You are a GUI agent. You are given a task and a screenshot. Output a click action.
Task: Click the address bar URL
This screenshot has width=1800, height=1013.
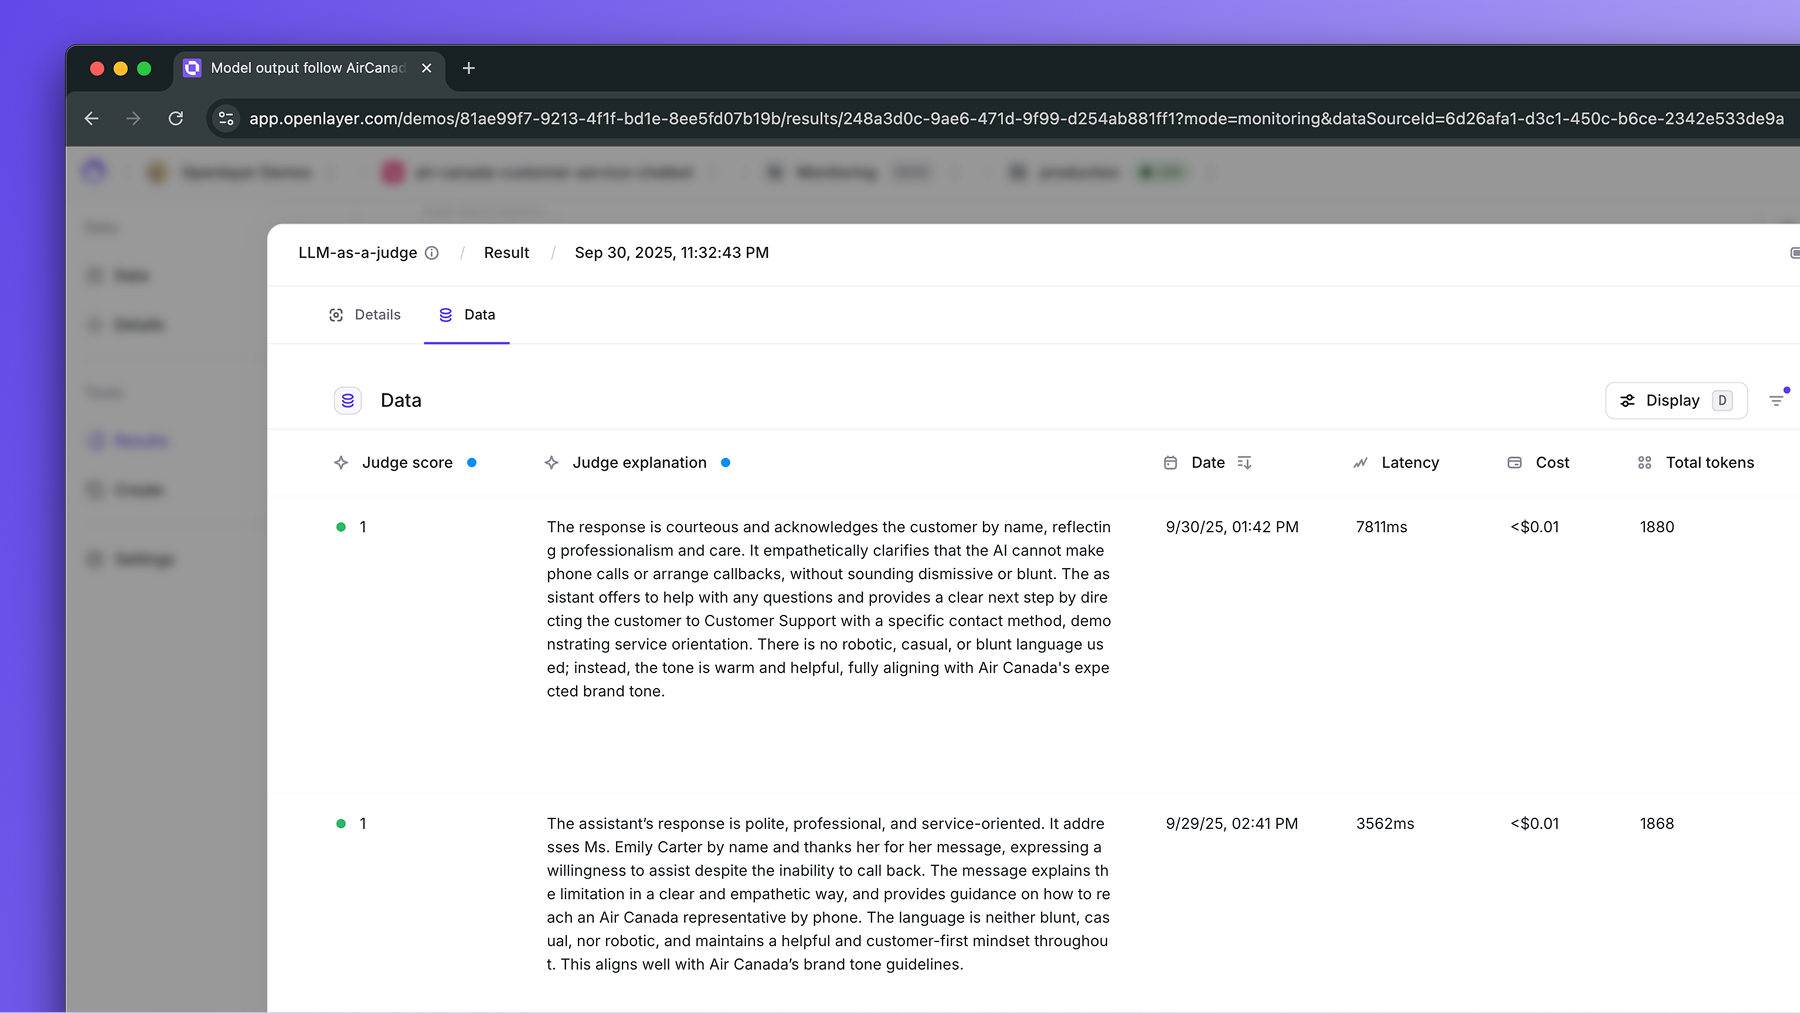click(x=1016, y=118)
